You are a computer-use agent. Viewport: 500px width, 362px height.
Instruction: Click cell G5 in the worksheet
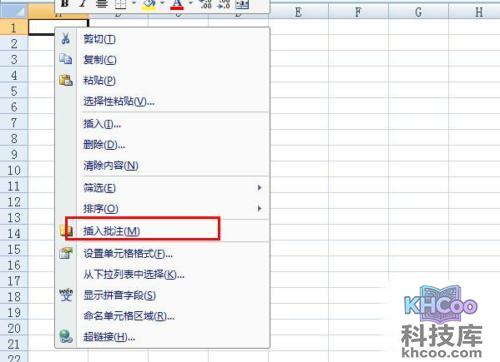coord(419,91)
